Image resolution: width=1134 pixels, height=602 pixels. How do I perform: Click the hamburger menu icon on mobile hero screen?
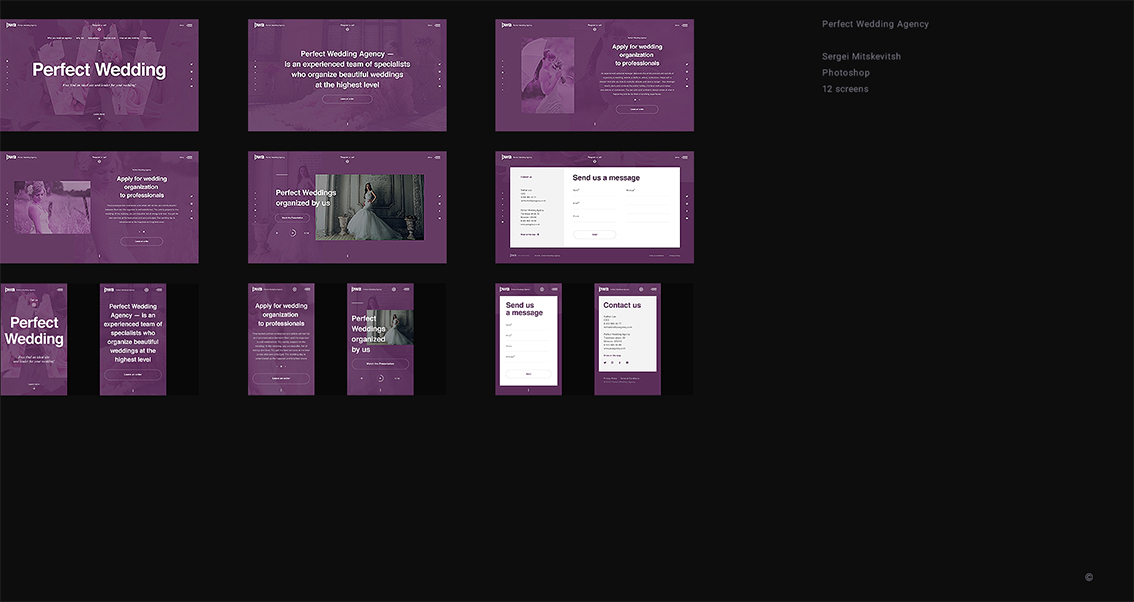pos(60,289)
